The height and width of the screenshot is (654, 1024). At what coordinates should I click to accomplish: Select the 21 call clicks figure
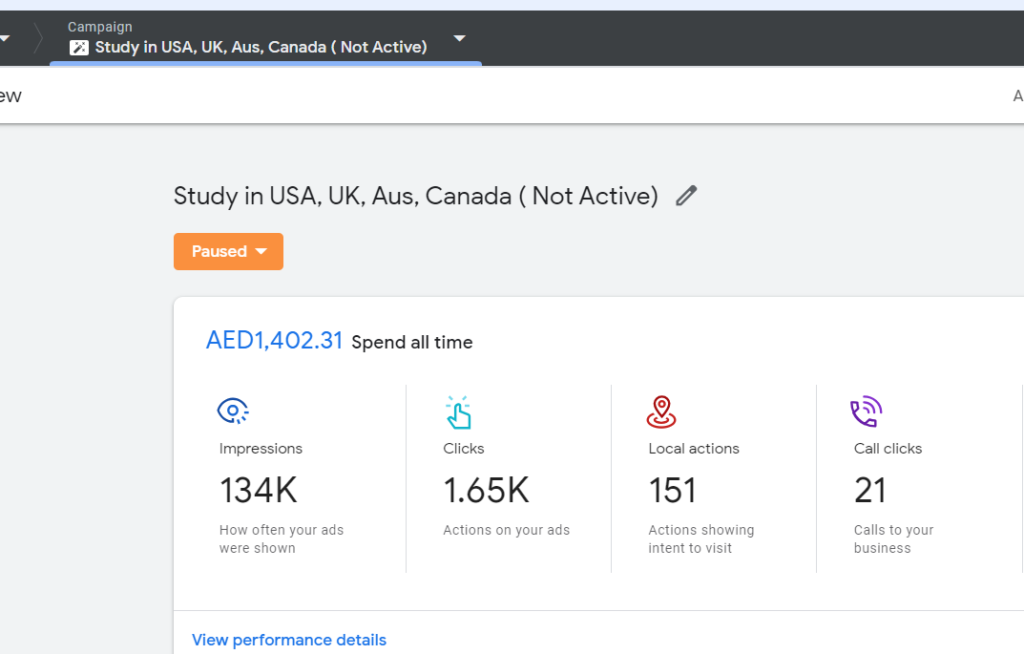(870, 490)
